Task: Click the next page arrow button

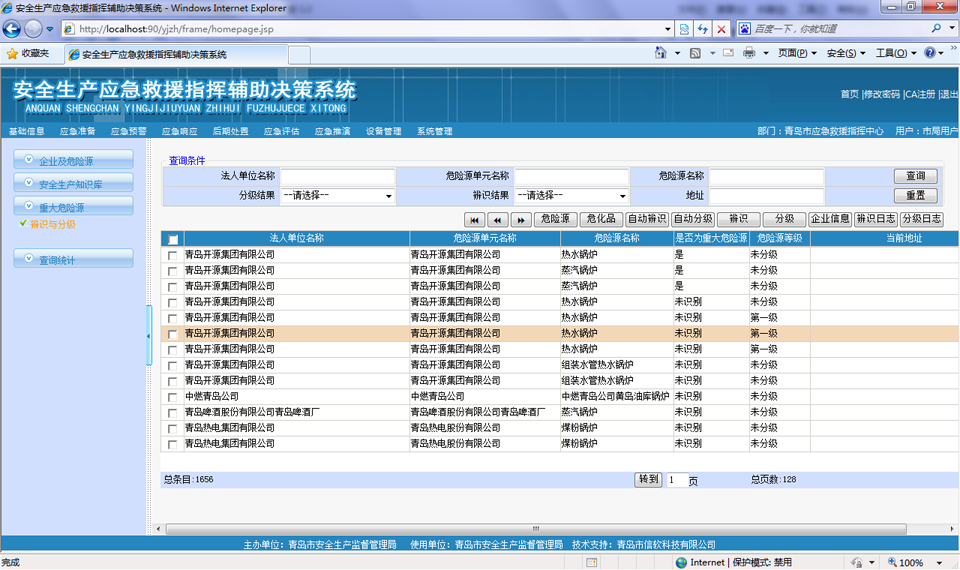Action: [521, 219]
